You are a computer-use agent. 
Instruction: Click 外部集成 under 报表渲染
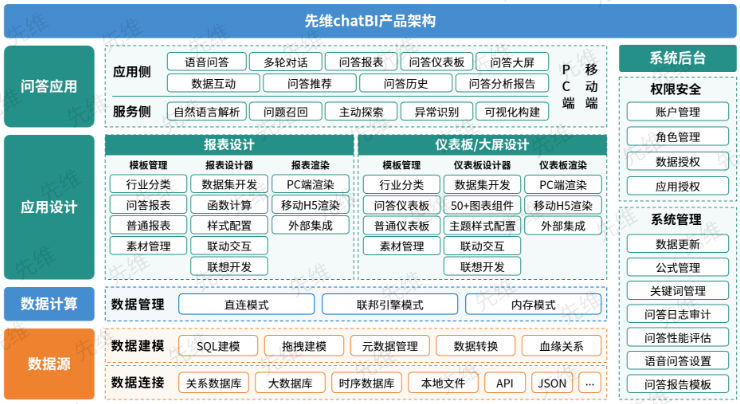click(311, 226)
